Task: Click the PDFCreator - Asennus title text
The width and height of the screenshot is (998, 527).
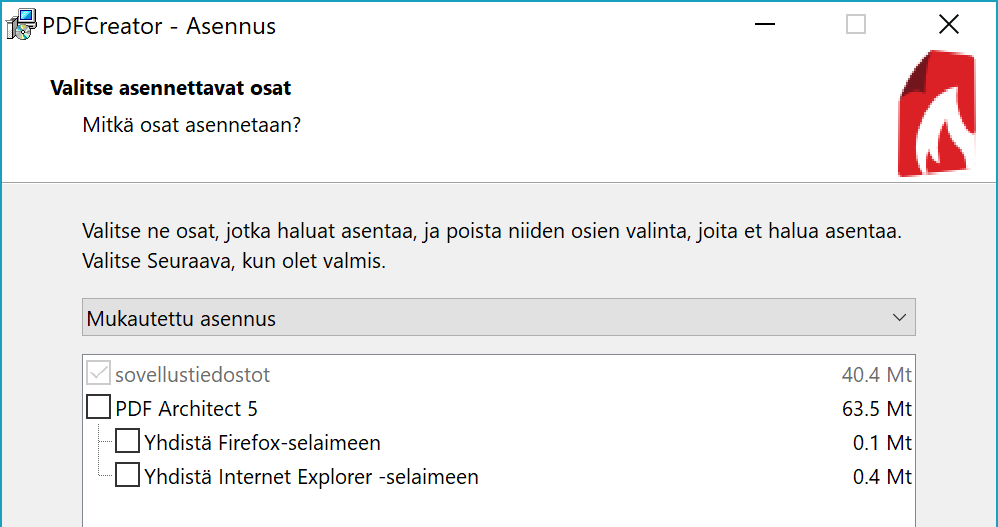Action: pos(159,26)
